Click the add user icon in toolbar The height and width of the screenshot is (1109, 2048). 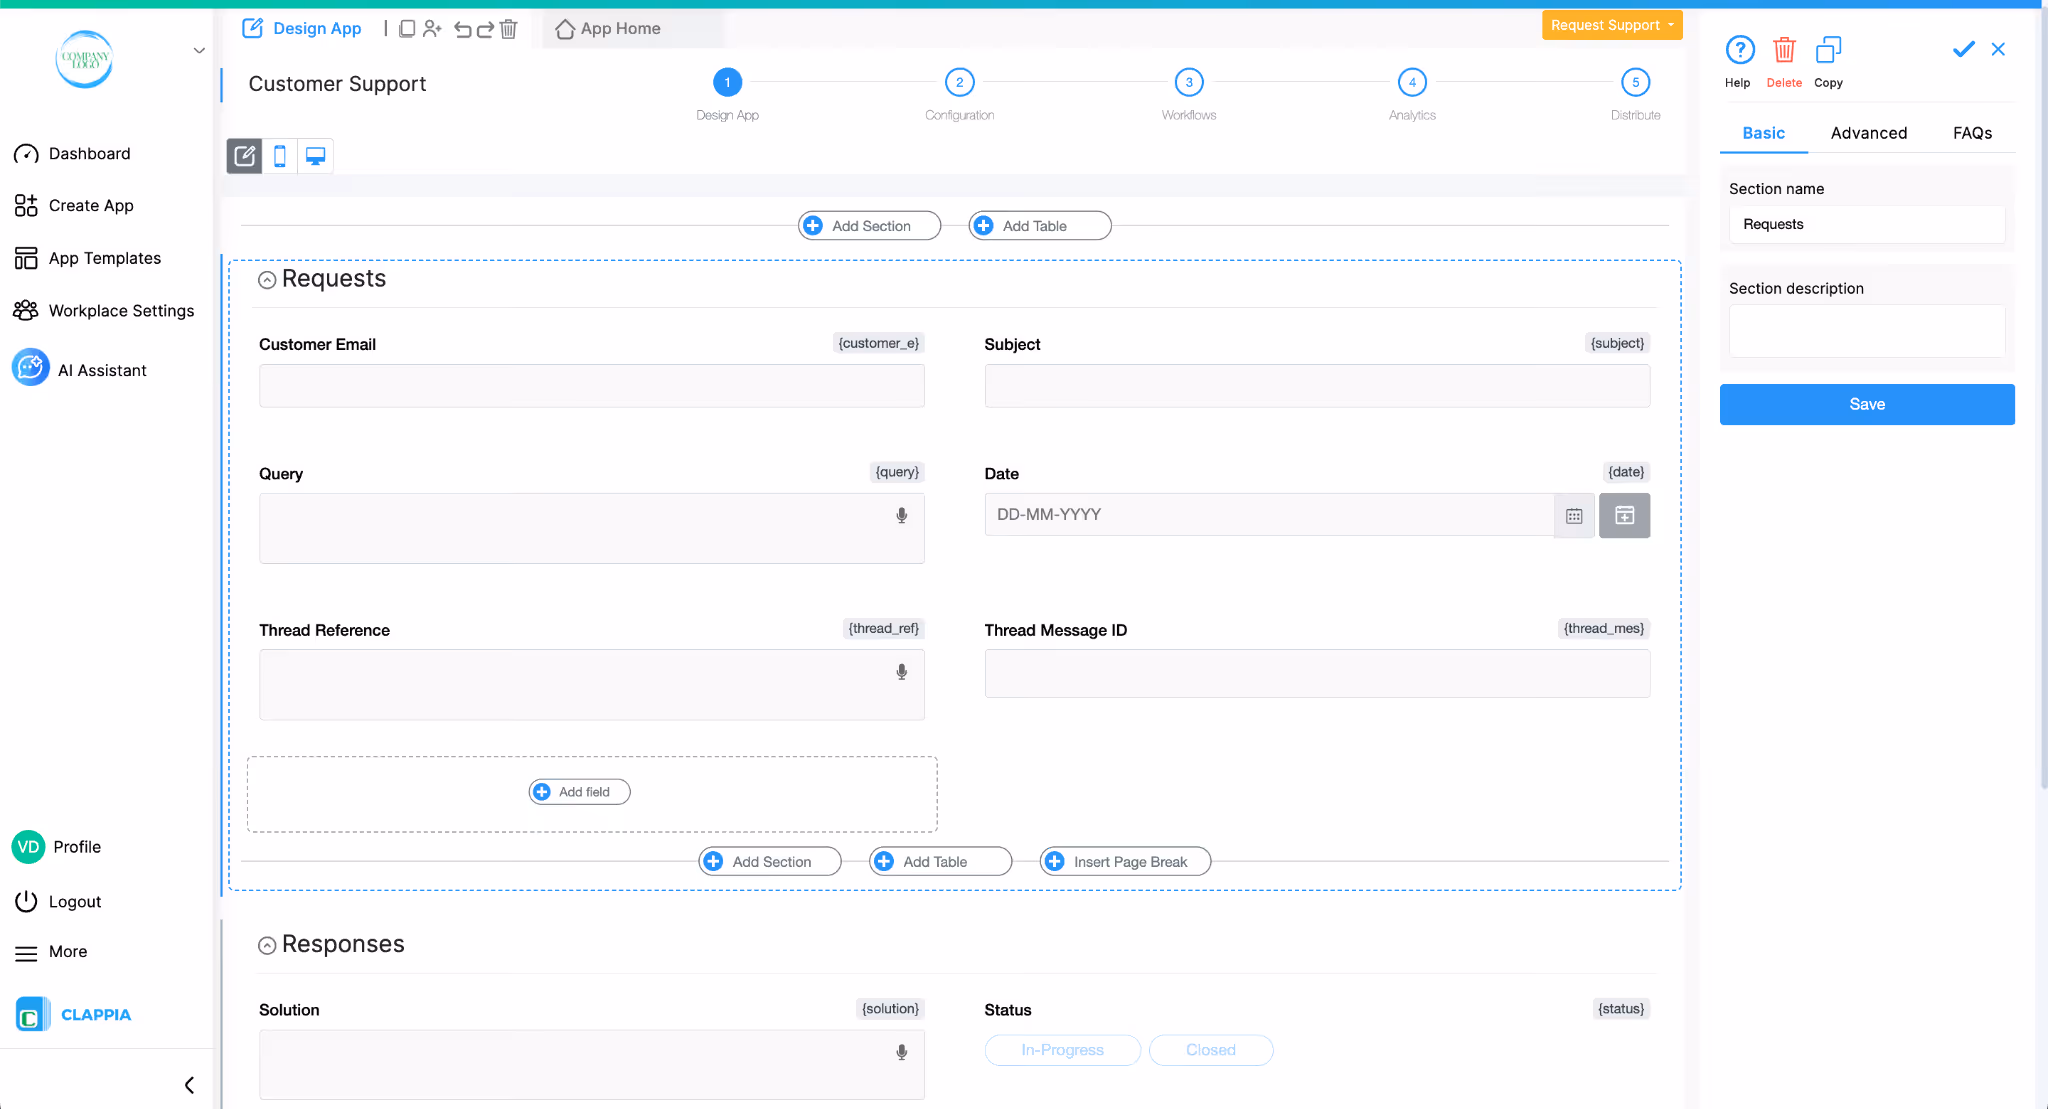point(432,29)
